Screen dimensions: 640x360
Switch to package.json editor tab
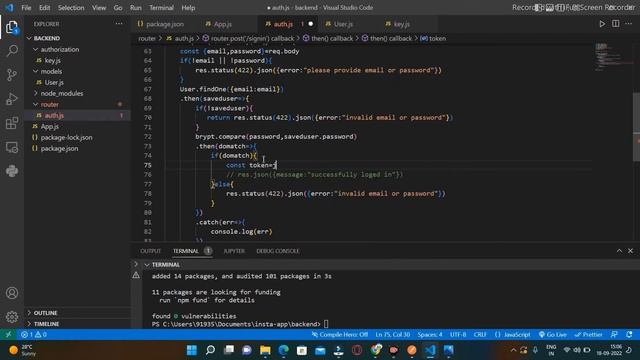[x=165, y=24]
